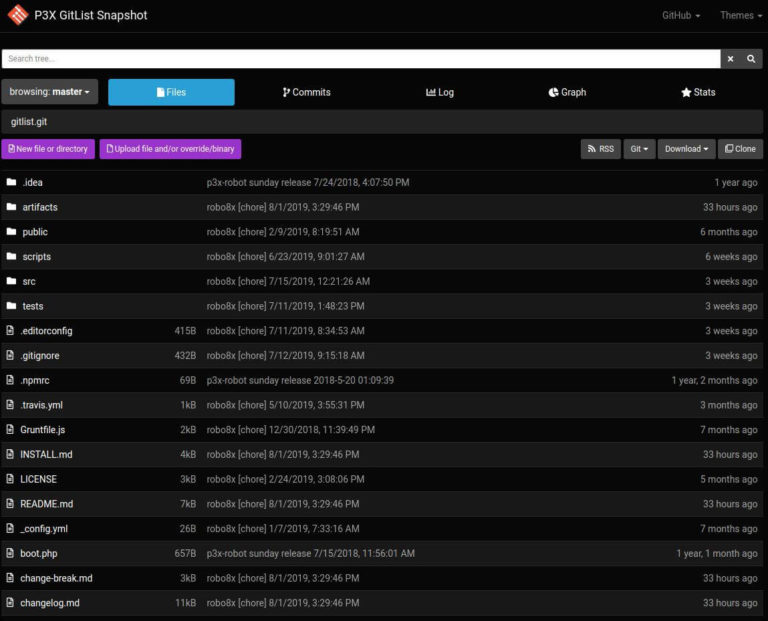
Task: Click the P3X GitList Snapshot title
Action: tap(91, 15)
